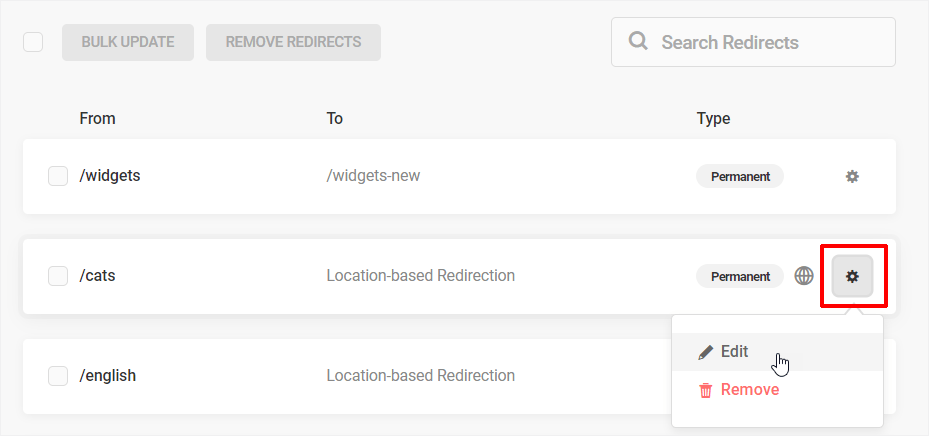Click Permanent badge in /widgets row
This screenshot has width=929, height=436.
740,177
